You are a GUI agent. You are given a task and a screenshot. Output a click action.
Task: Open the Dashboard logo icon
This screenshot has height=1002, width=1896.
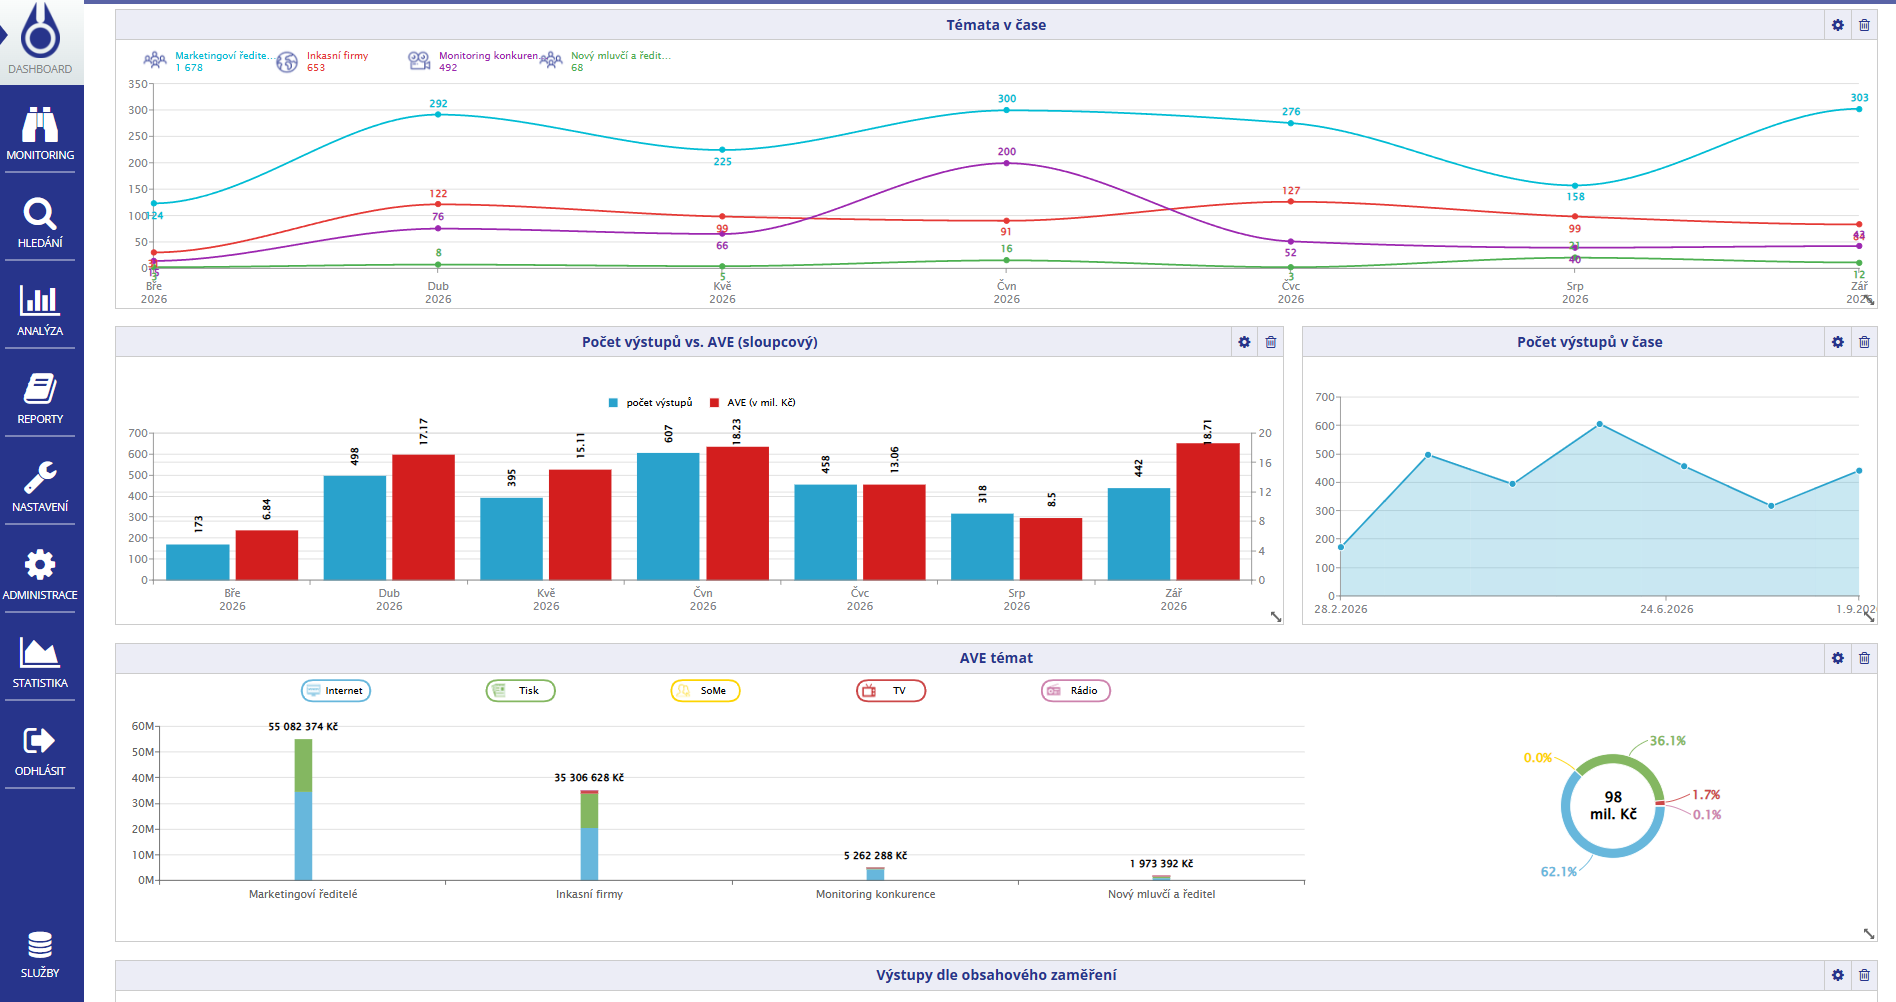tap(40, 30)
